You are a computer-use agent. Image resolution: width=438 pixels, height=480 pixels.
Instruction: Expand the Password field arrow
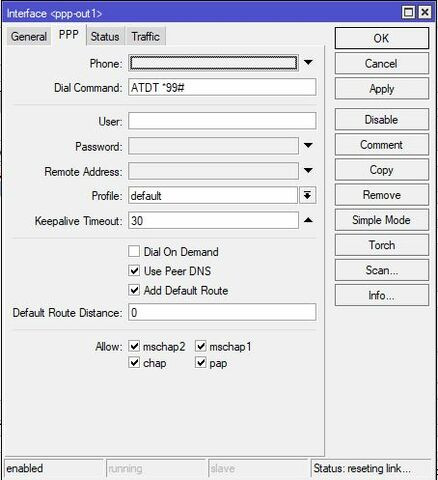coord(308,145)
